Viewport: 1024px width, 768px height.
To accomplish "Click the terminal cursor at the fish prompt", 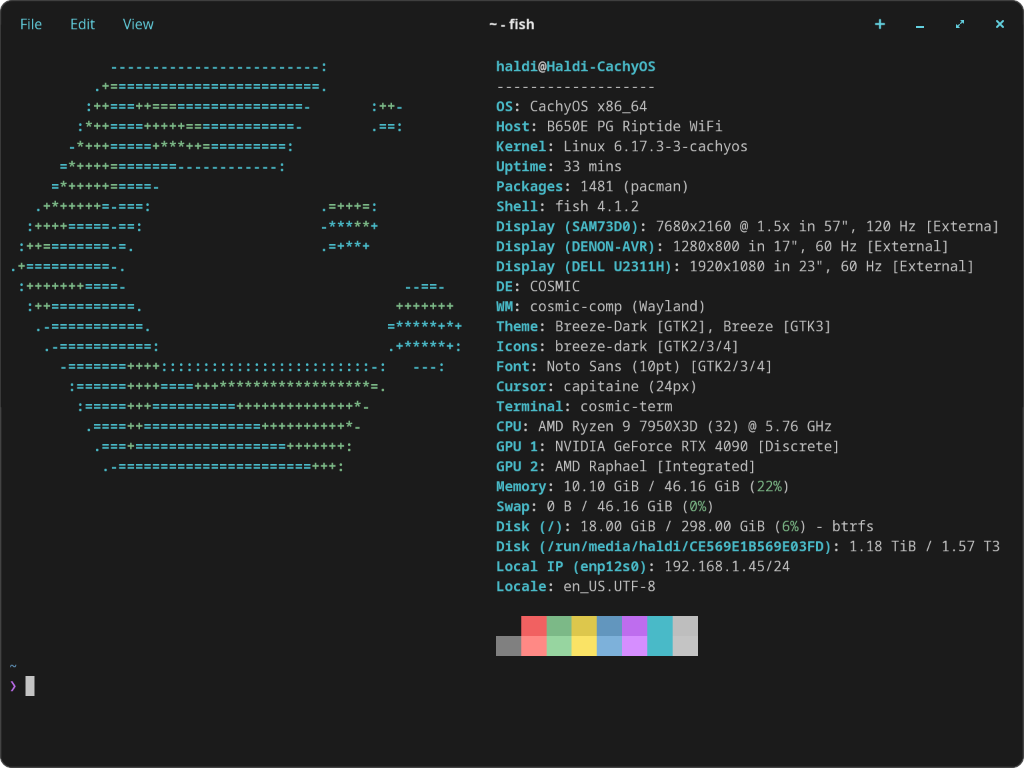I will (x=30, y=686).
